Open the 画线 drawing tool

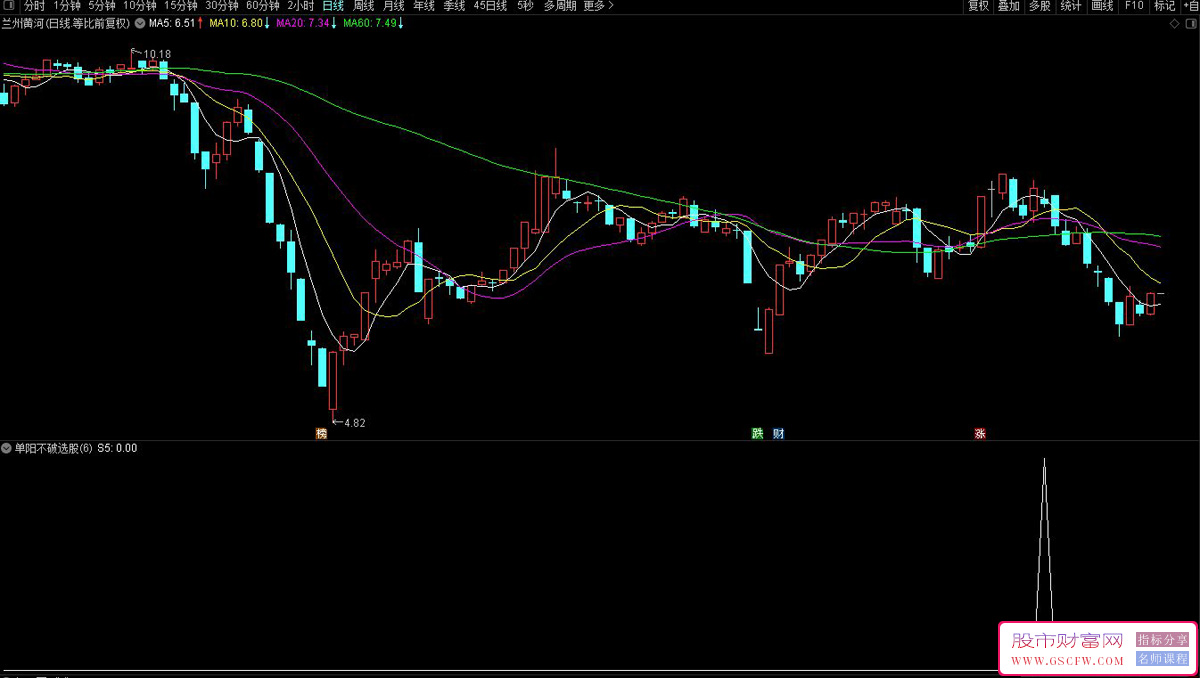point(1102,6)
